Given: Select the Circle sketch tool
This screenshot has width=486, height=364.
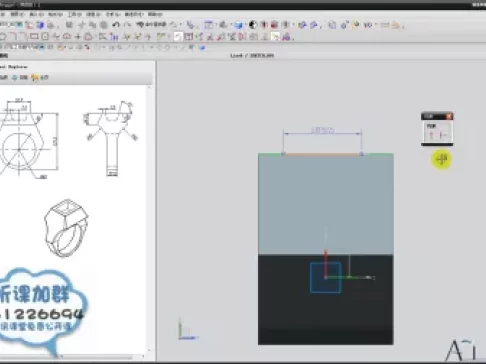Looking at the screenshot, I should pos(45,36).
